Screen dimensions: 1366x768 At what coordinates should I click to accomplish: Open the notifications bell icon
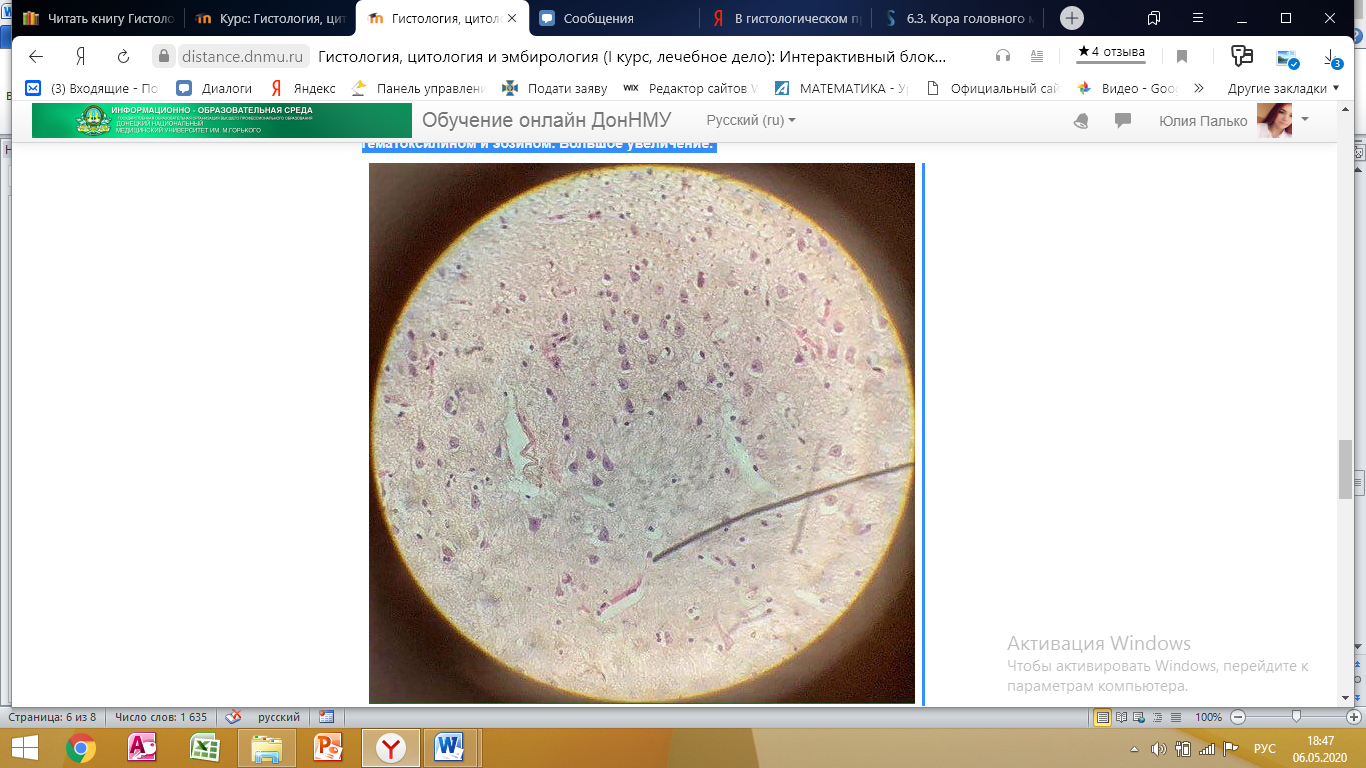pos(1081,121)
